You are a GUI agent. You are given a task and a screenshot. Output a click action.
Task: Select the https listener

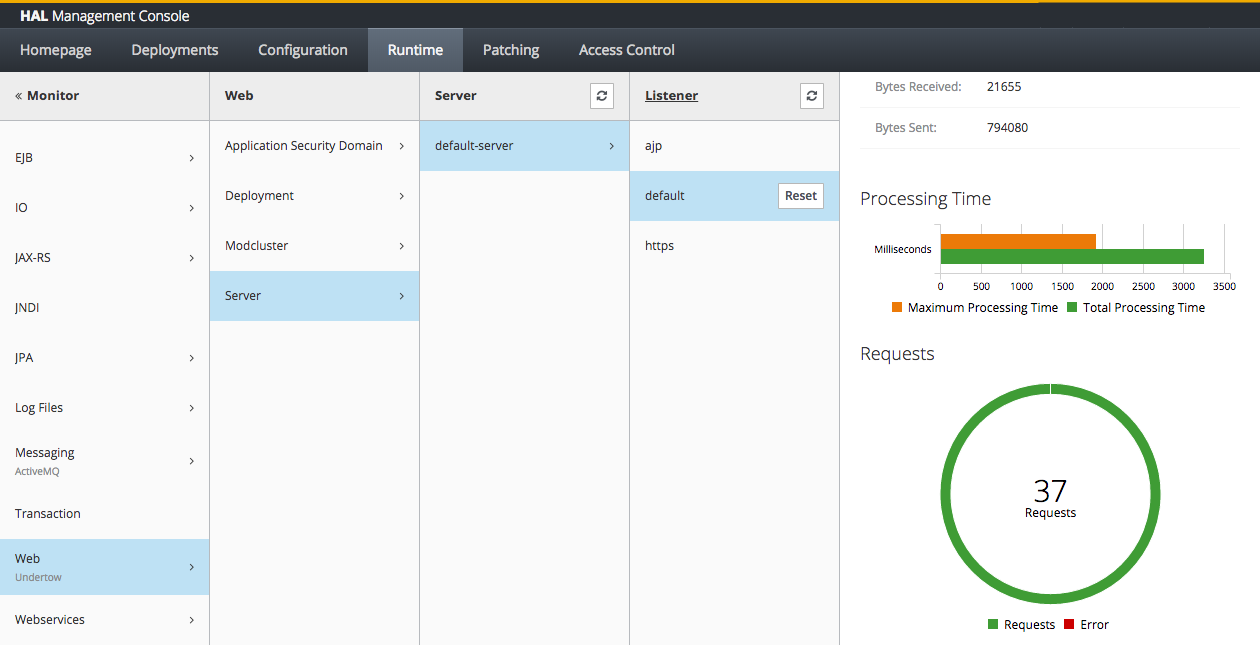pos(660,246)
